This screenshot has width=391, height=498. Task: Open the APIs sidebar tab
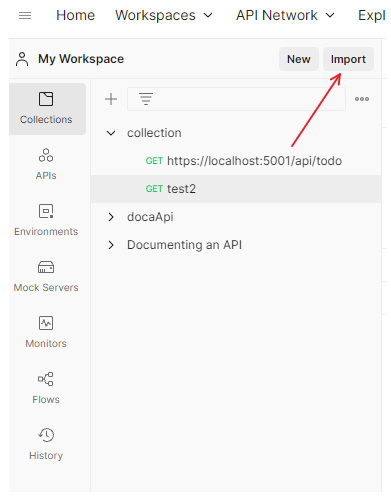pos(46,165)
